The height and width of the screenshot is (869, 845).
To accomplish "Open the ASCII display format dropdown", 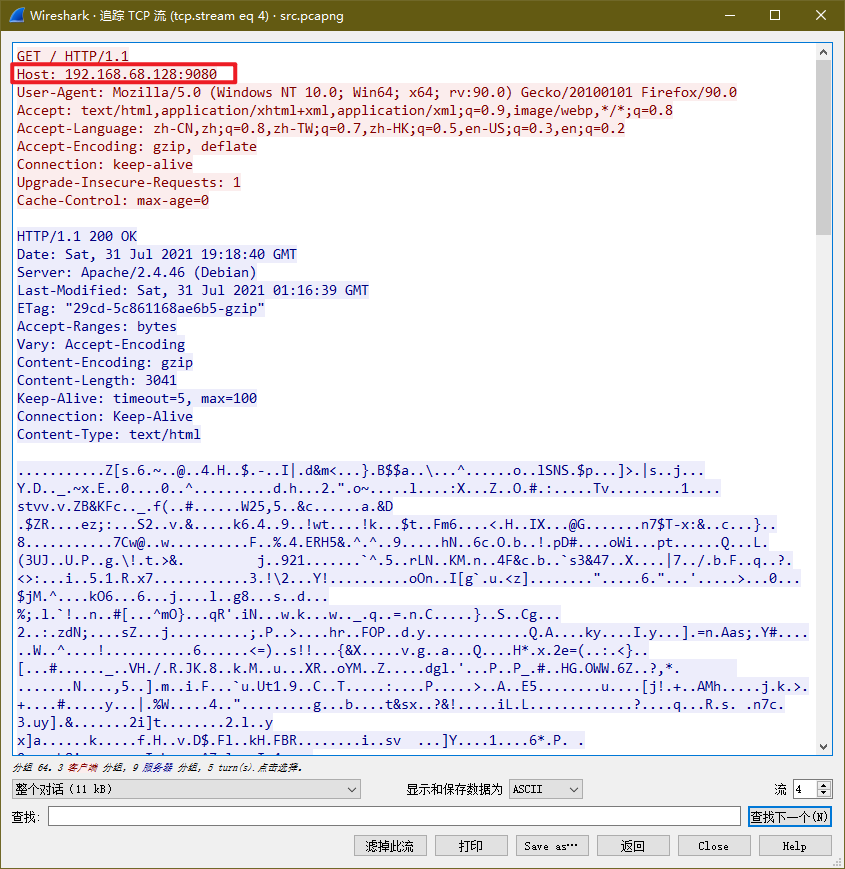I will 546,789.
